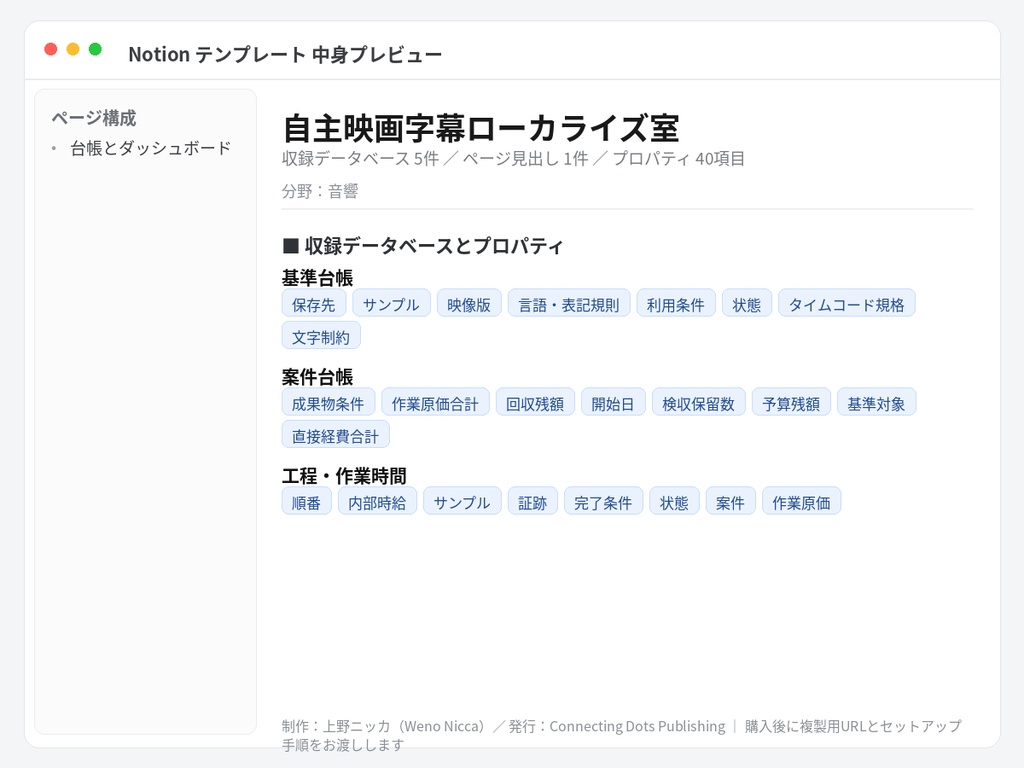This screenshot has height=768, width=1024.
Task: Select the タイムコード規格 property tag
Action: (847, 304)
